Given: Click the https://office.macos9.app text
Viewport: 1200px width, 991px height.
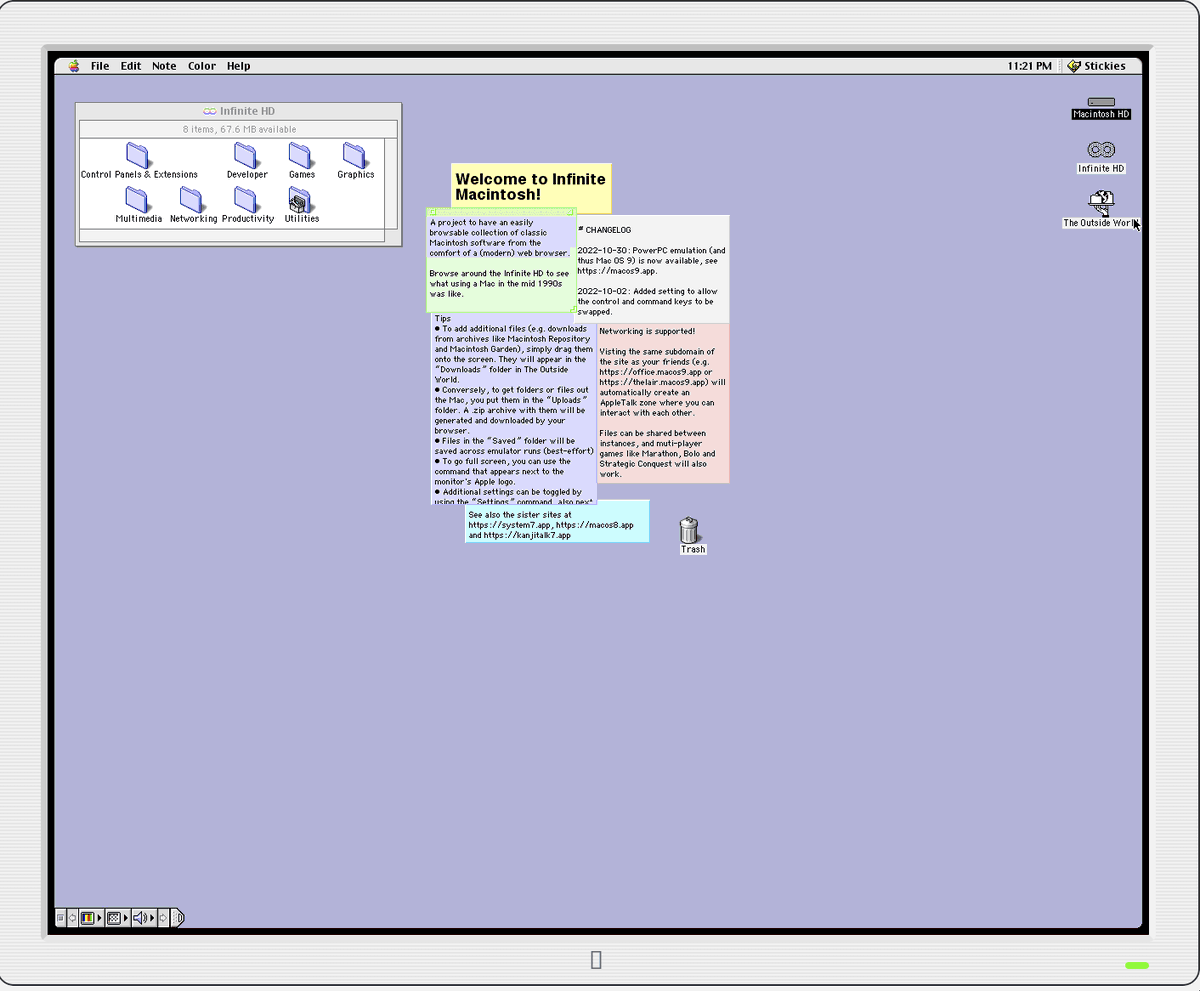Looking at the screenshot, I should (x=650, y=372).
